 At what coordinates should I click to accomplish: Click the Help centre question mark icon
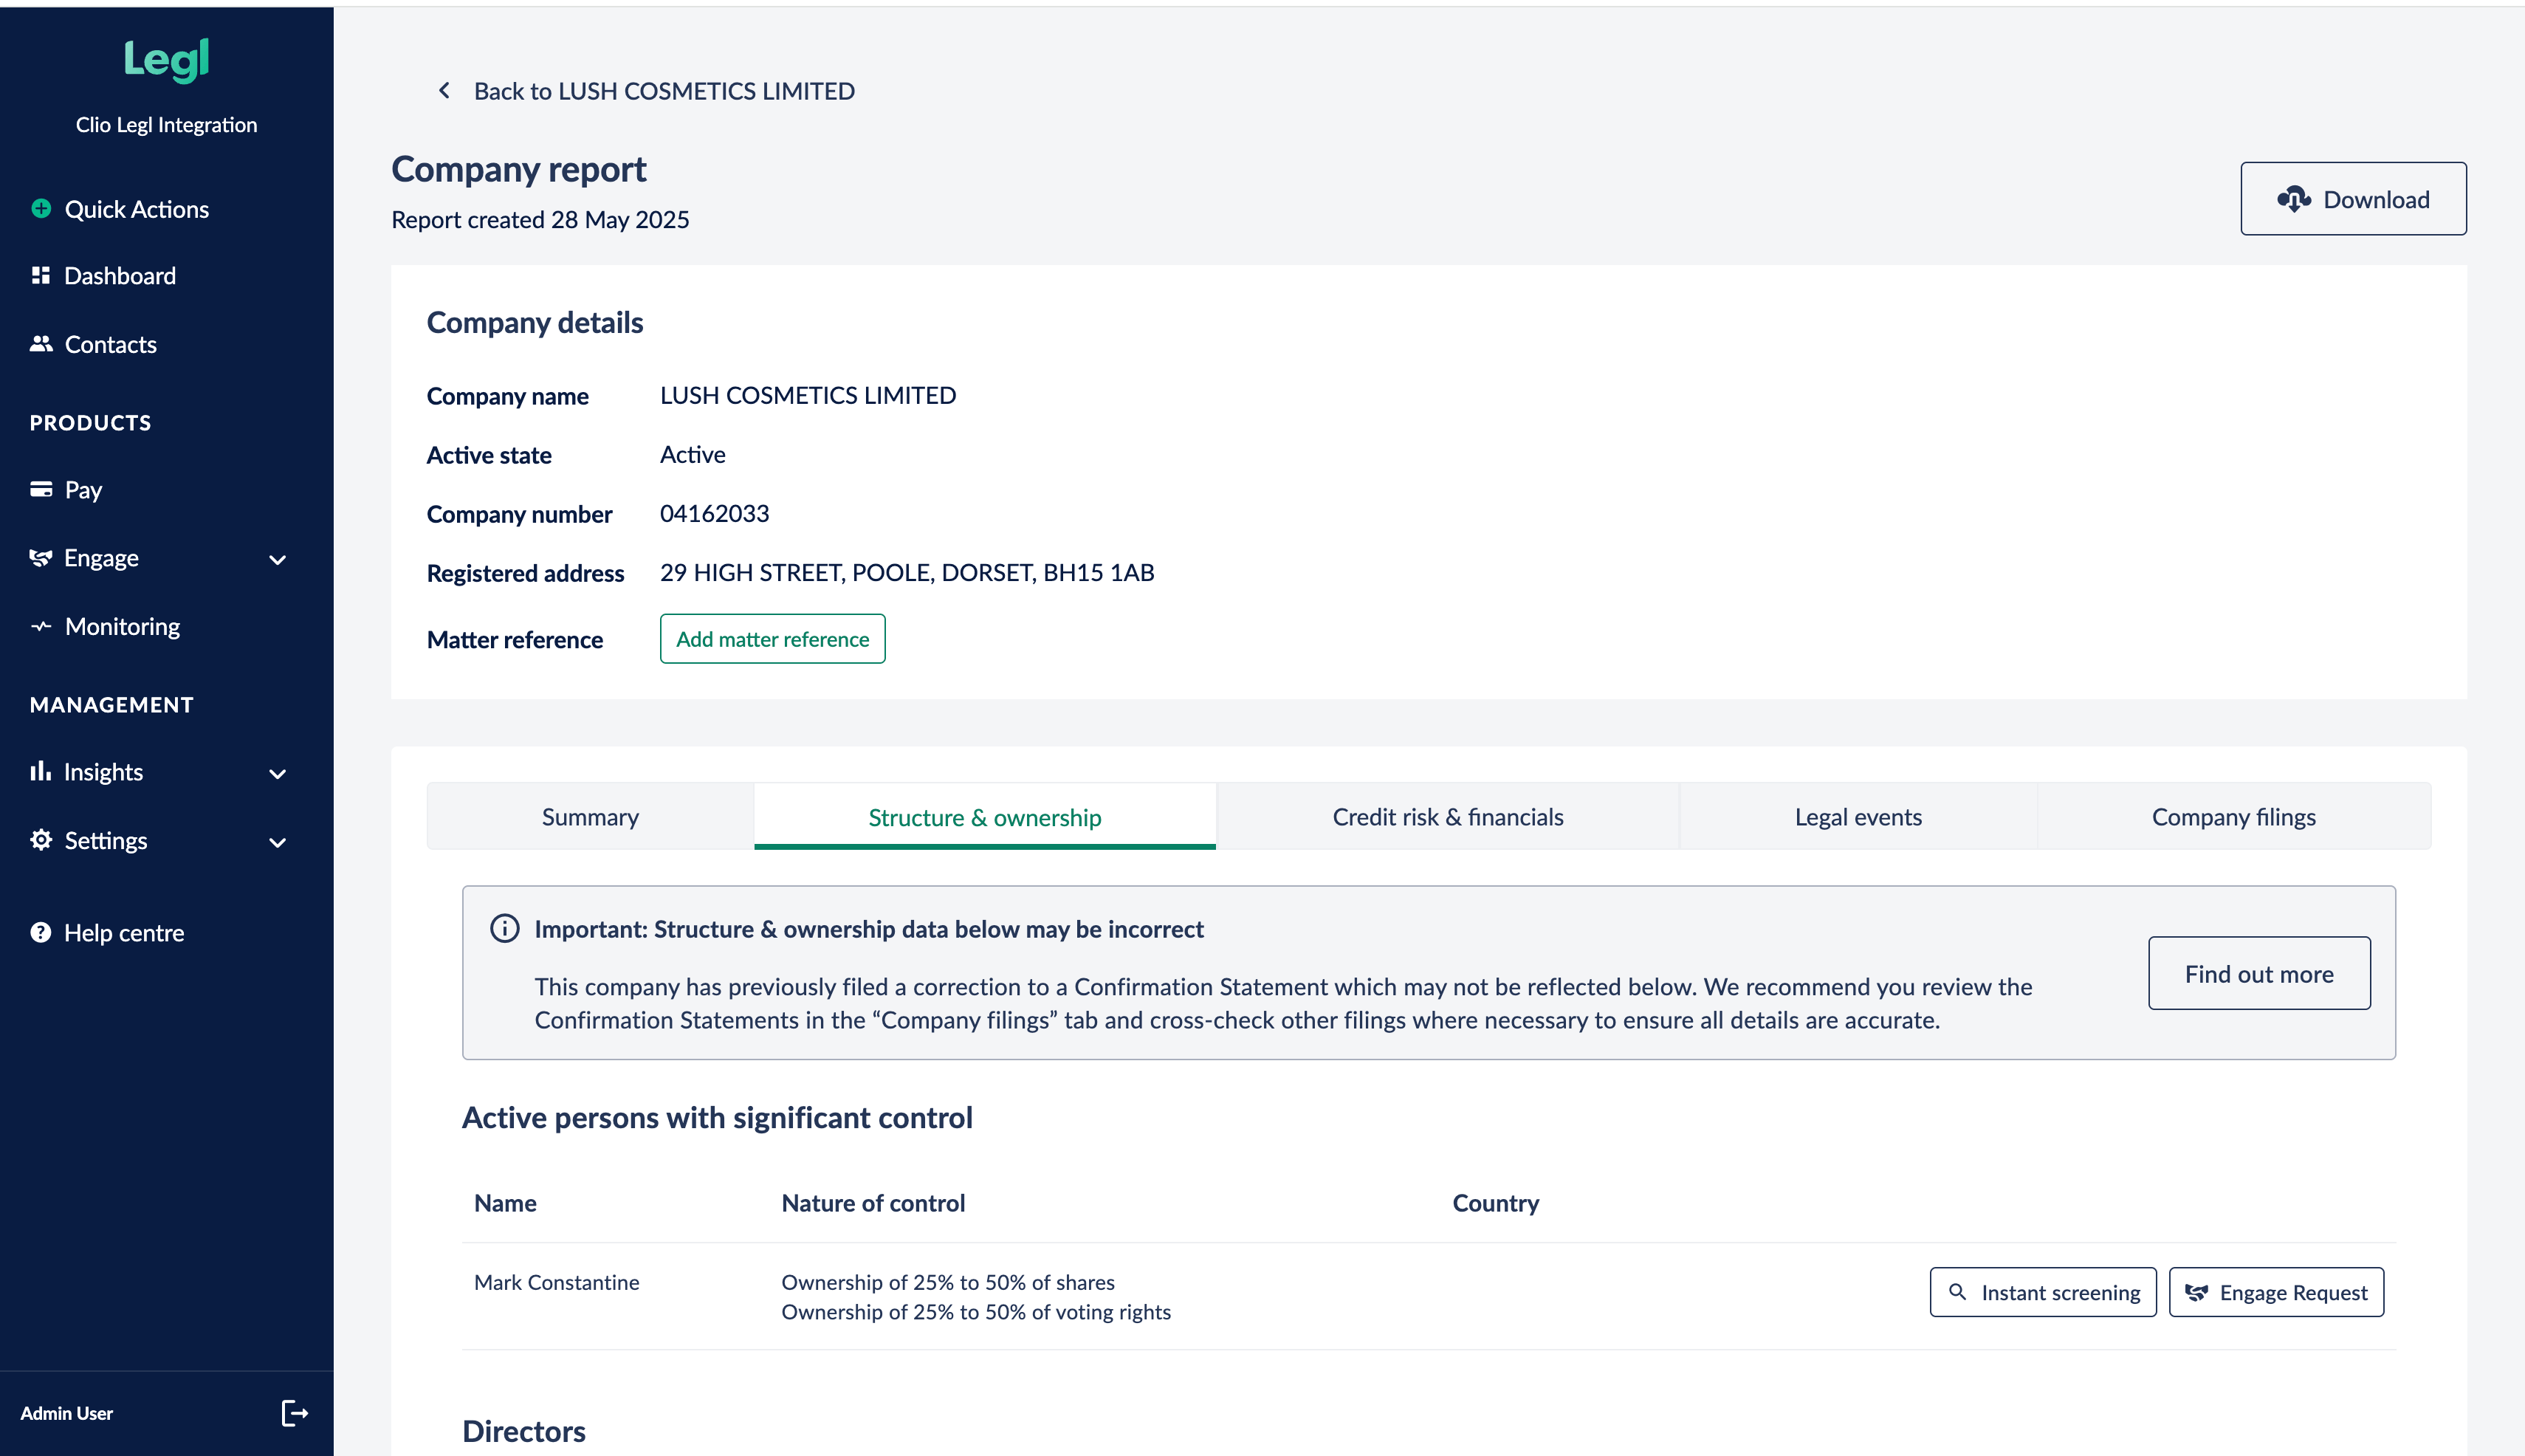tap(41, 932)
